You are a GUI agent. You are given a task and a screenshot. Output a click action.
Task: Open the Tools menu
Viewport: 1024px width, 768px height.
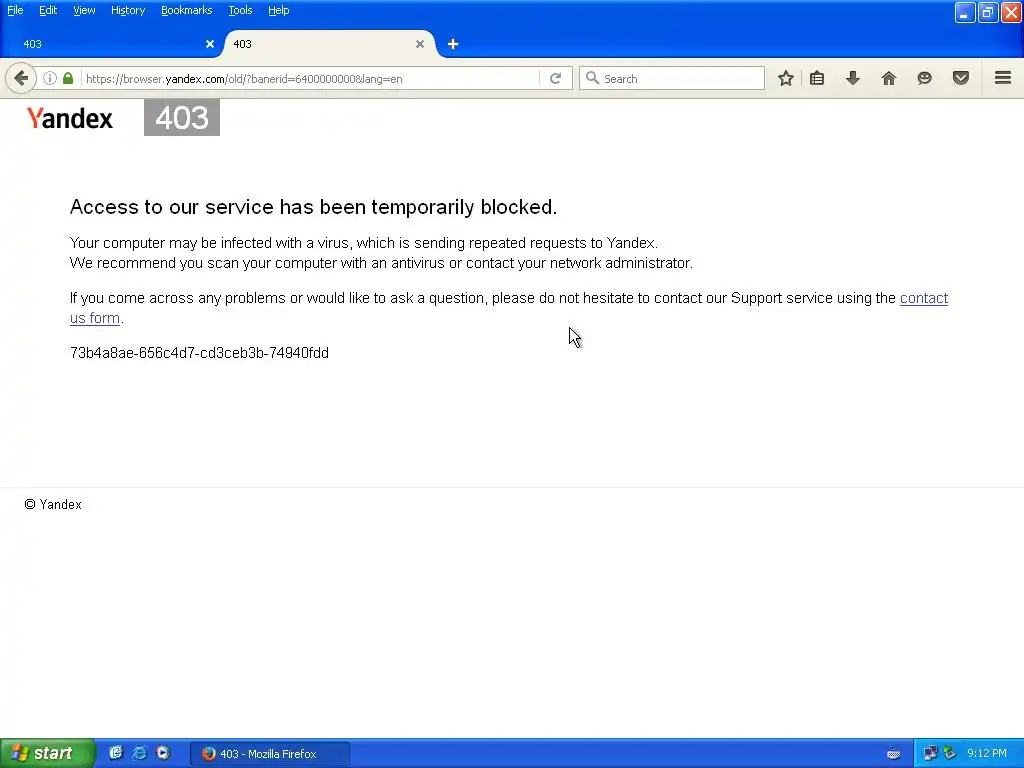[240, 10]
